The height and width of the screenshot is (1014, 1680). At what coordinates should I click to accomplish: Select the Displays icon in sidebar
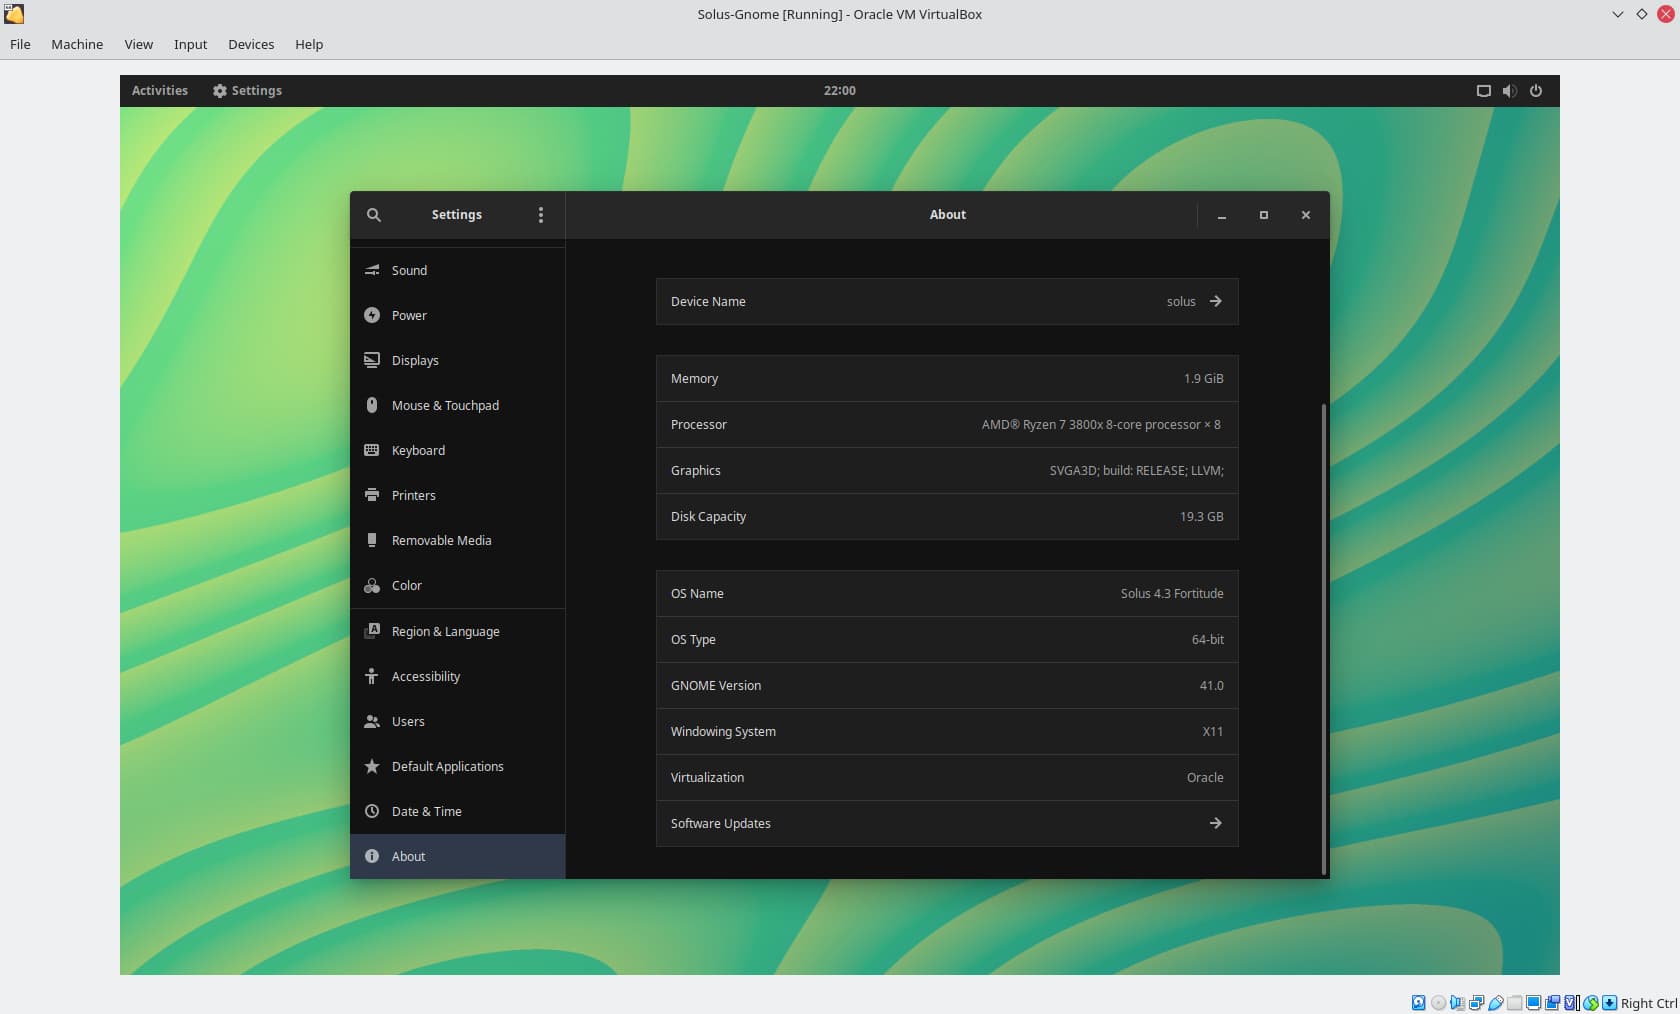pyautogui.click(x=372, y=360)
